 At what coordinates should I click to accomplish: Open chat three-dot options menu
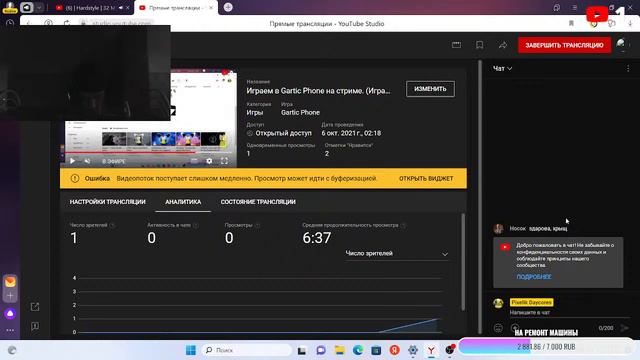[628, 69]
